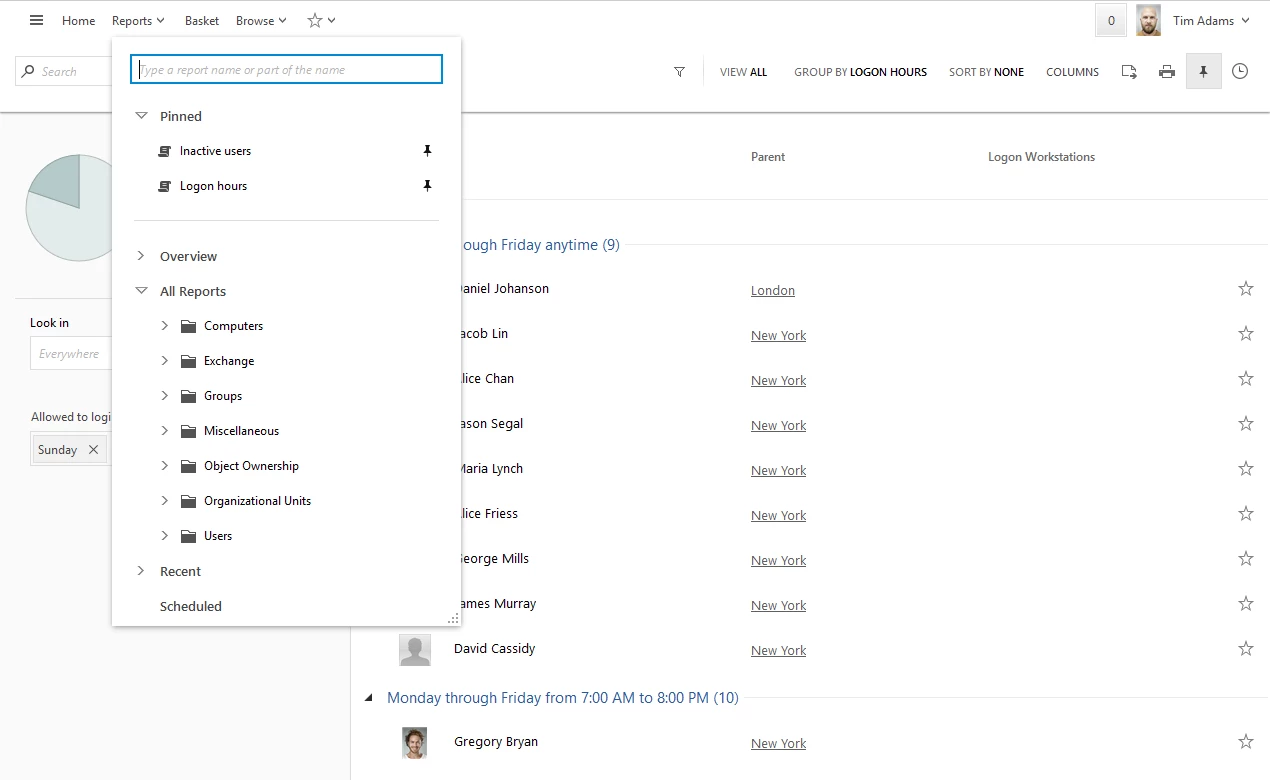Follow Gregory Bryan's New York link
Viewport: 1270px width, 780px height.
[x=779, y=743]
